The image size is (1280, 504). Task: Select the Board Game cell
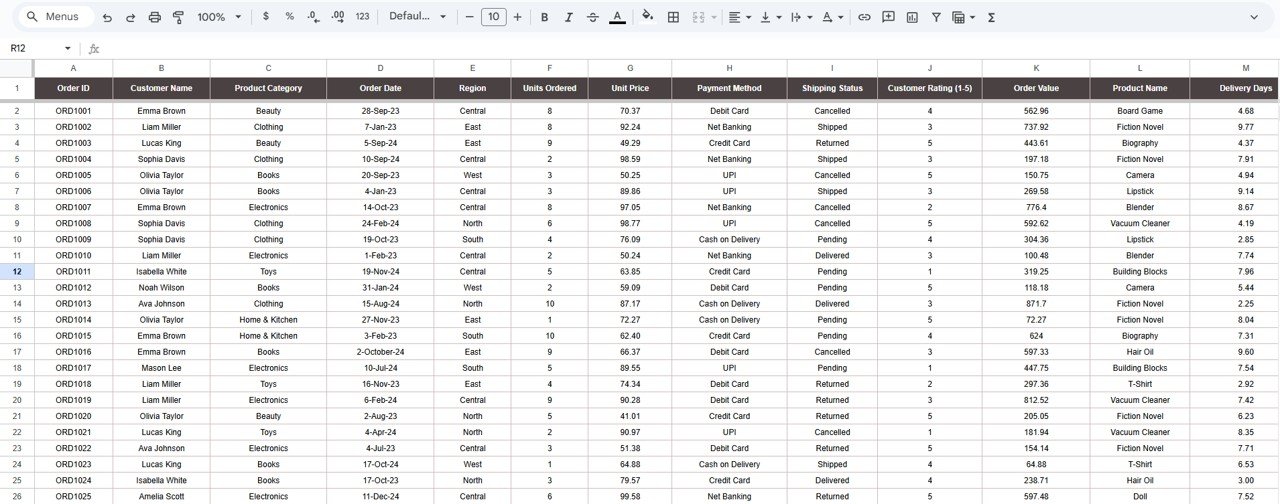tap(1140, 111)
